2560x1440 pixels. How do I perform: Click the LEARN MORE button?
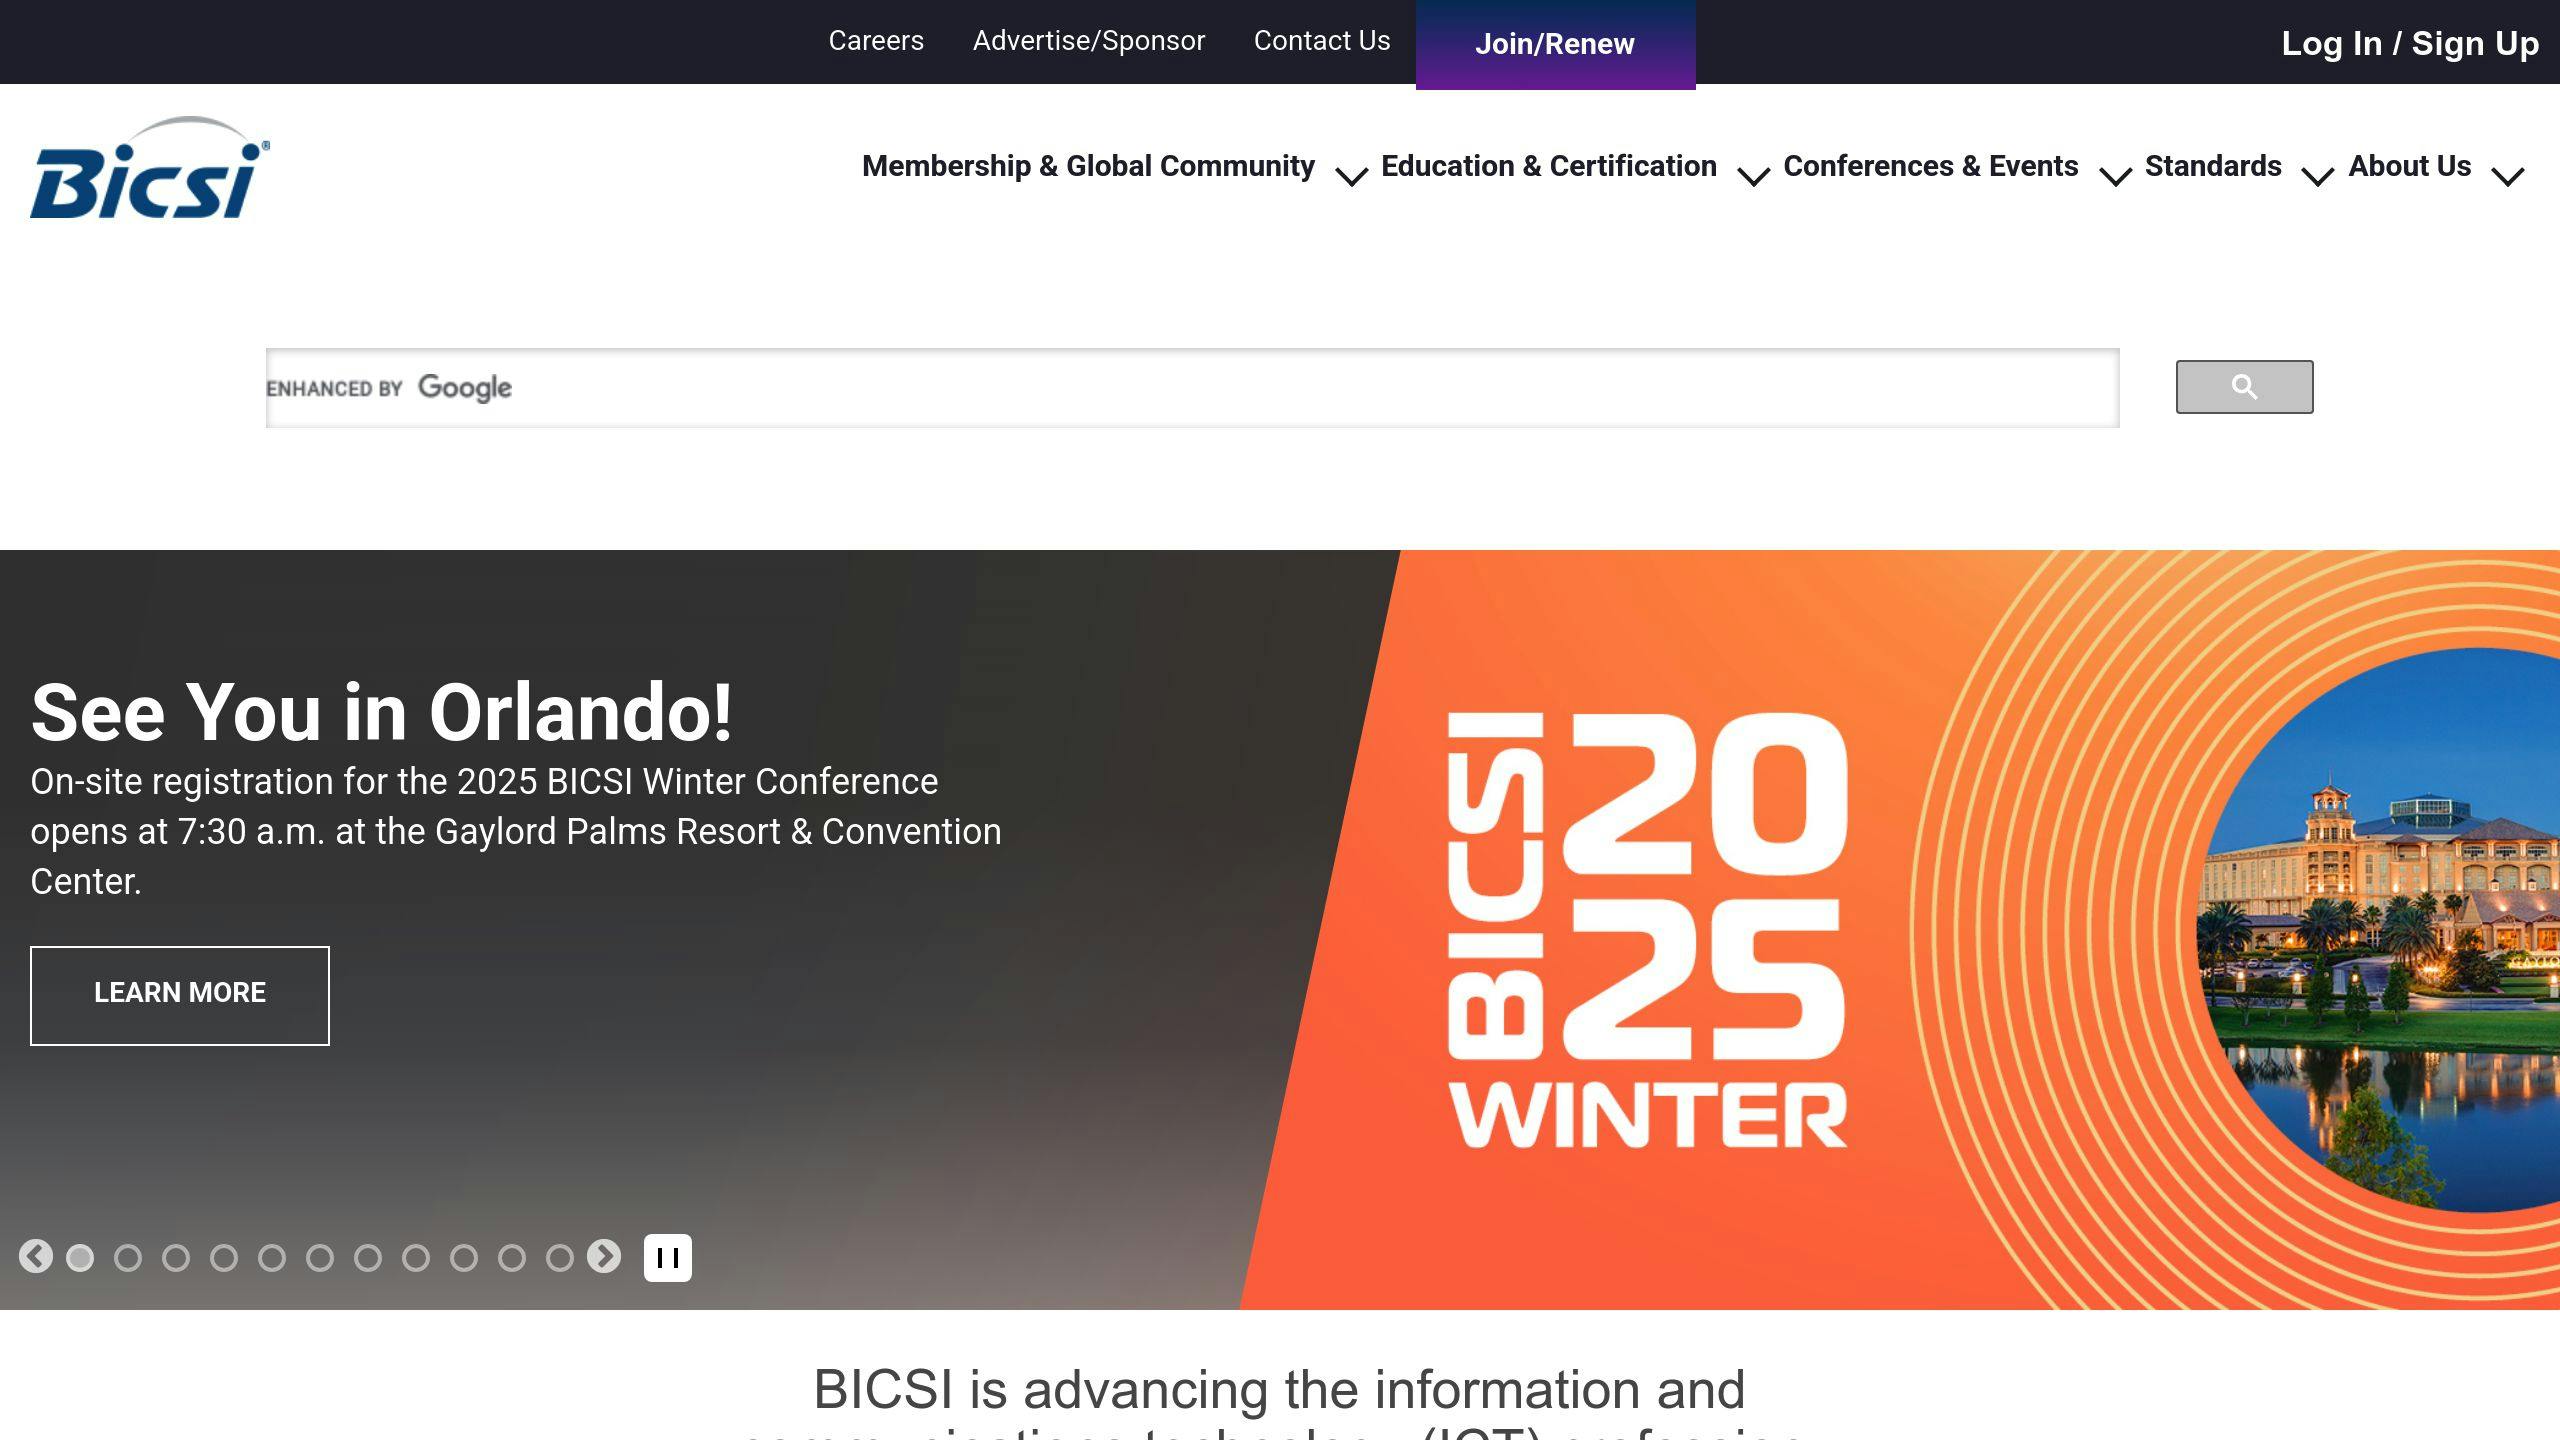[x=180, y=995]
